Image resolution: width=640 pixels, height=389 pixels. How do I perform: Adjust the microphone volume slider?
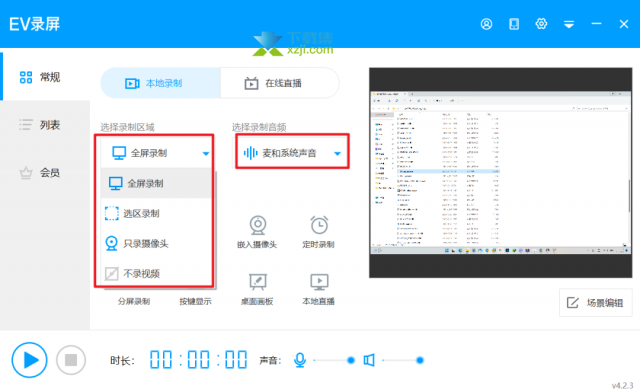(334, 360)
